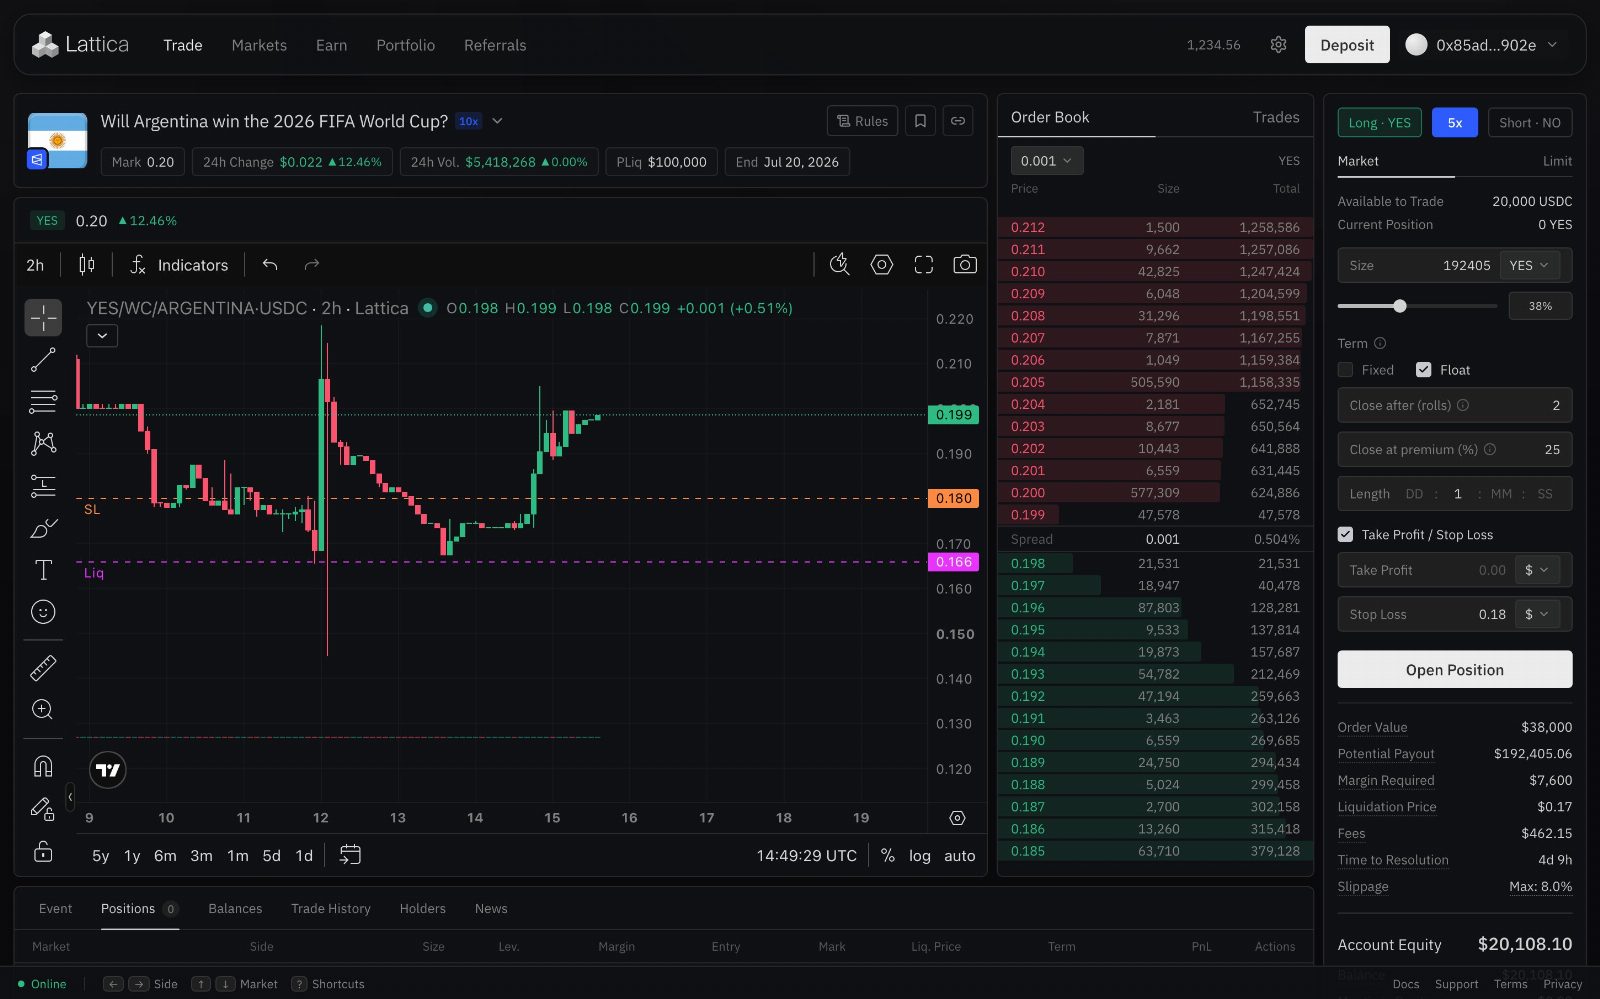Viewport: 1600px width, 999px height.
Task: Toggle the auto price scale
Action: (960, 856)
